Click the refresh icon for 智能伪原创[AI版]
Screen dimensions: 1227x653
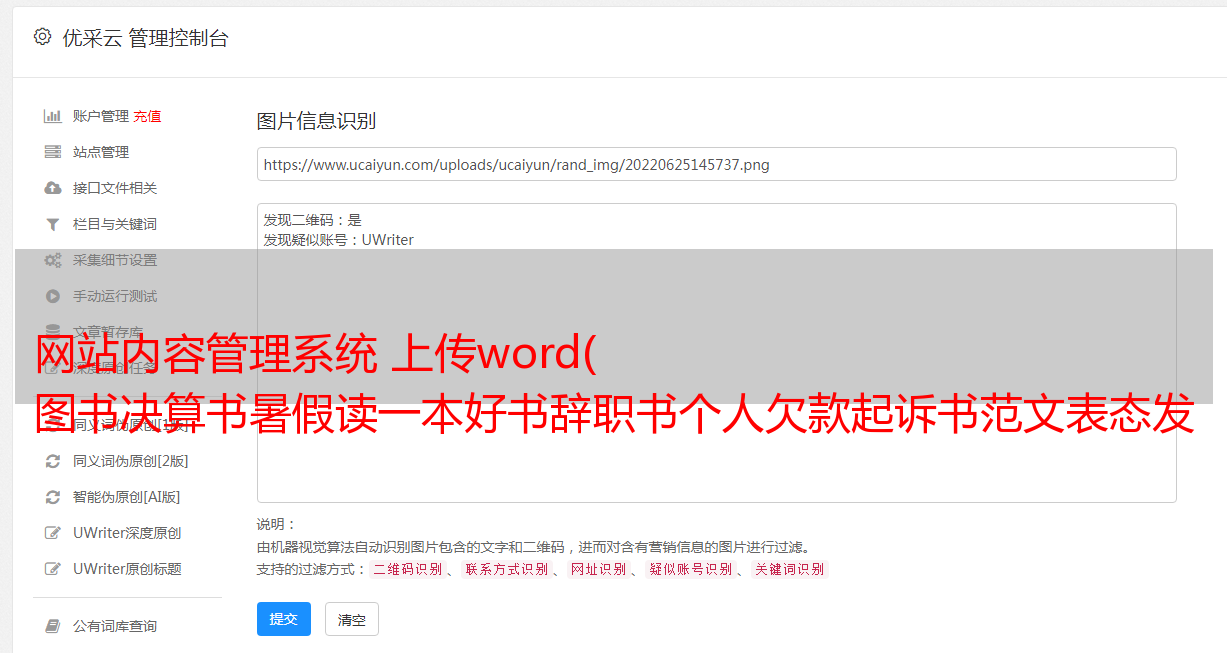coord(53,497)
